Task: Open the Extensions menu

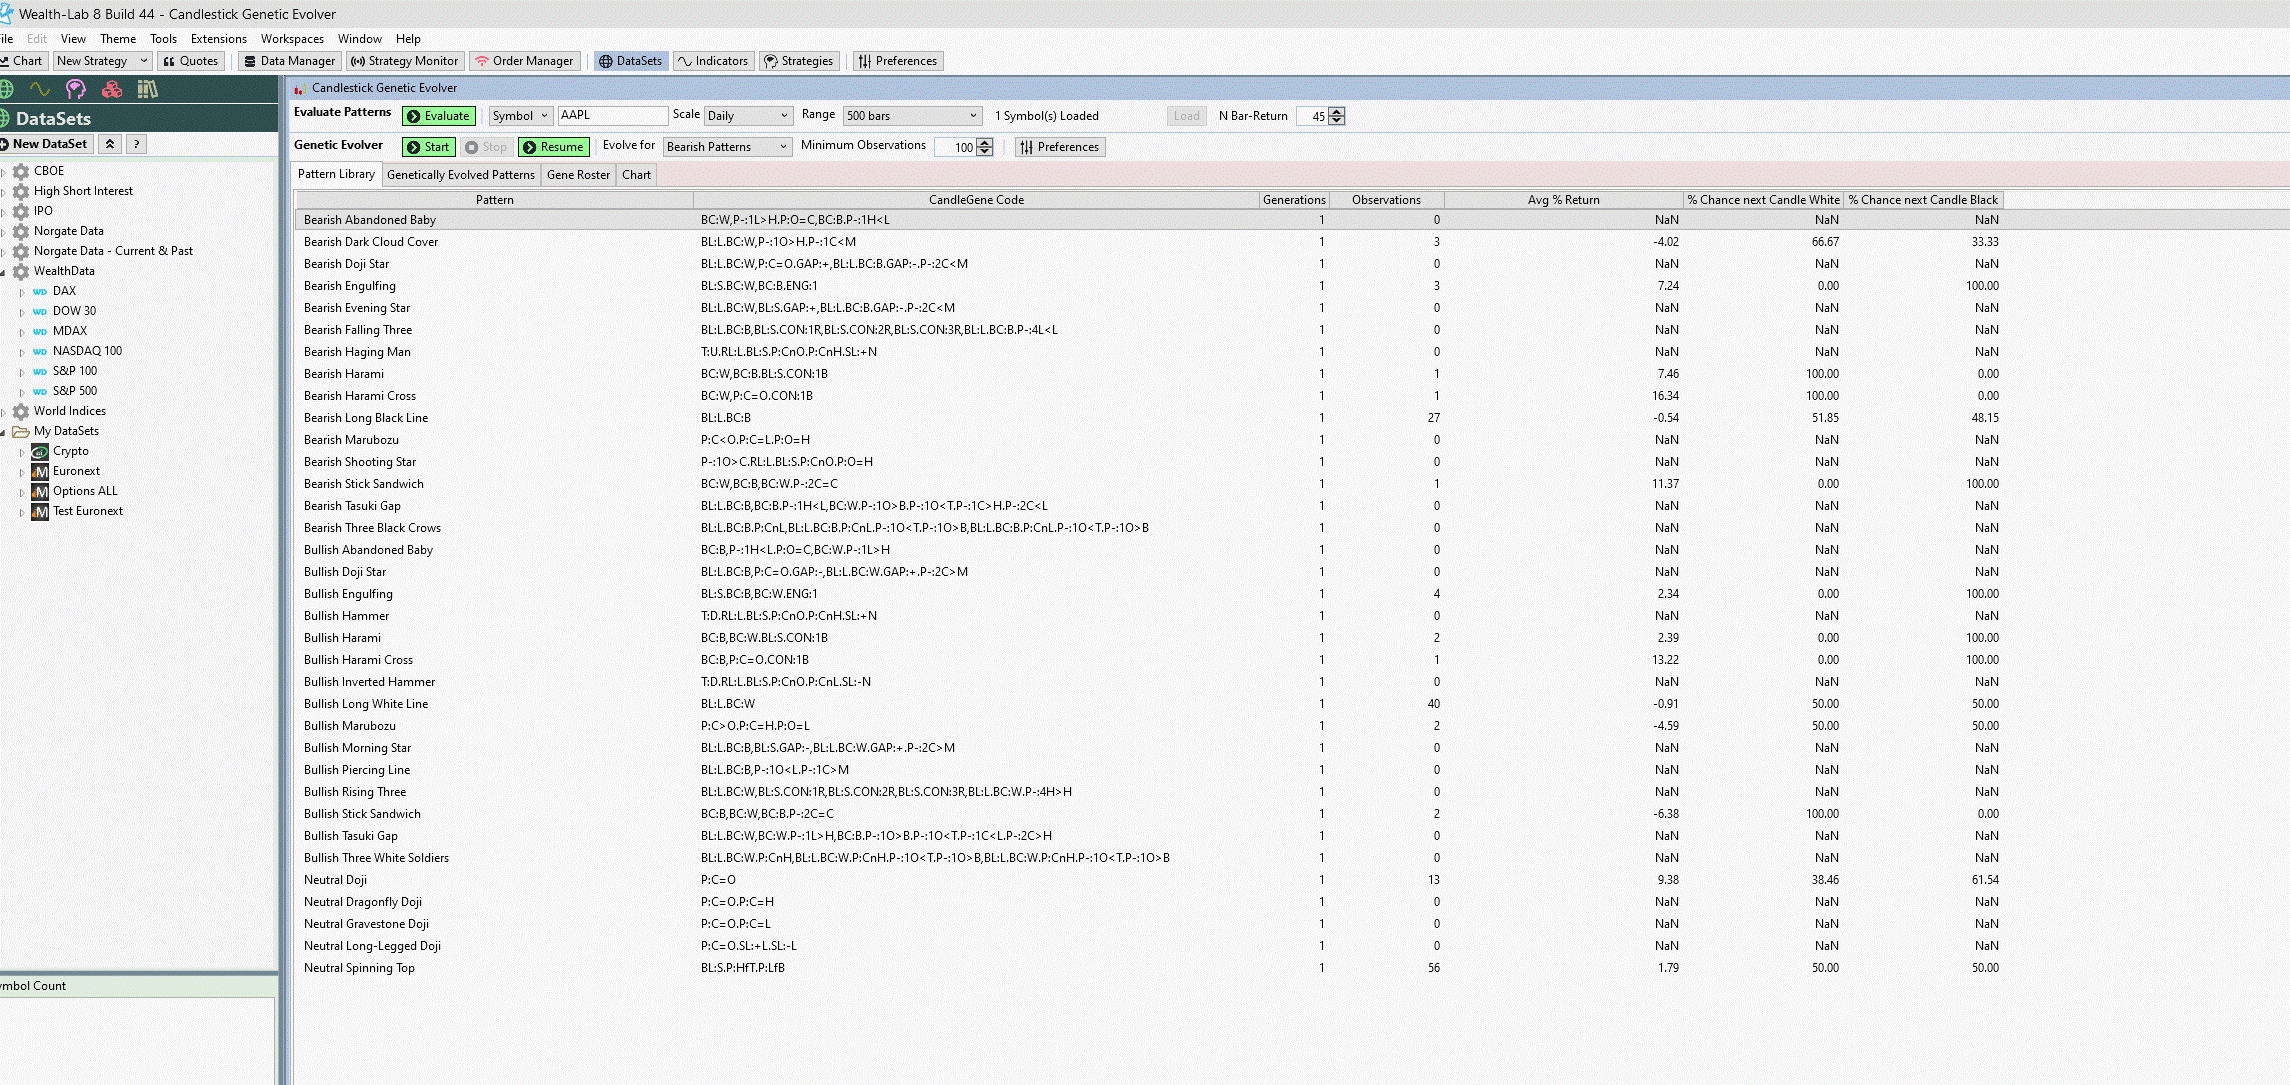Action: point(218,39)
